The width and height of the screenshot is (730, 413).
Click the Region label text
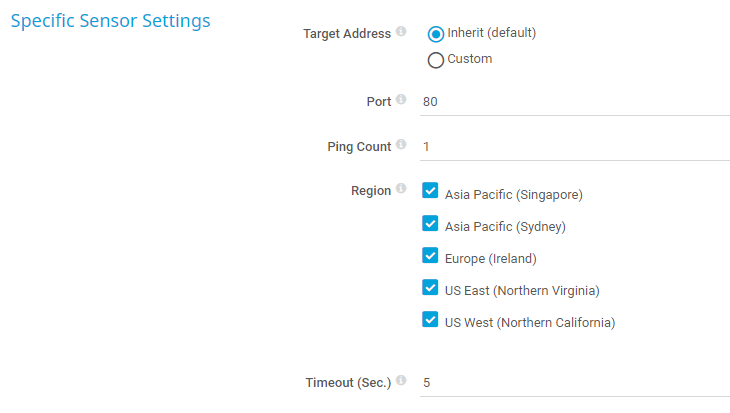pyautogui.click(x=370, y=191)
